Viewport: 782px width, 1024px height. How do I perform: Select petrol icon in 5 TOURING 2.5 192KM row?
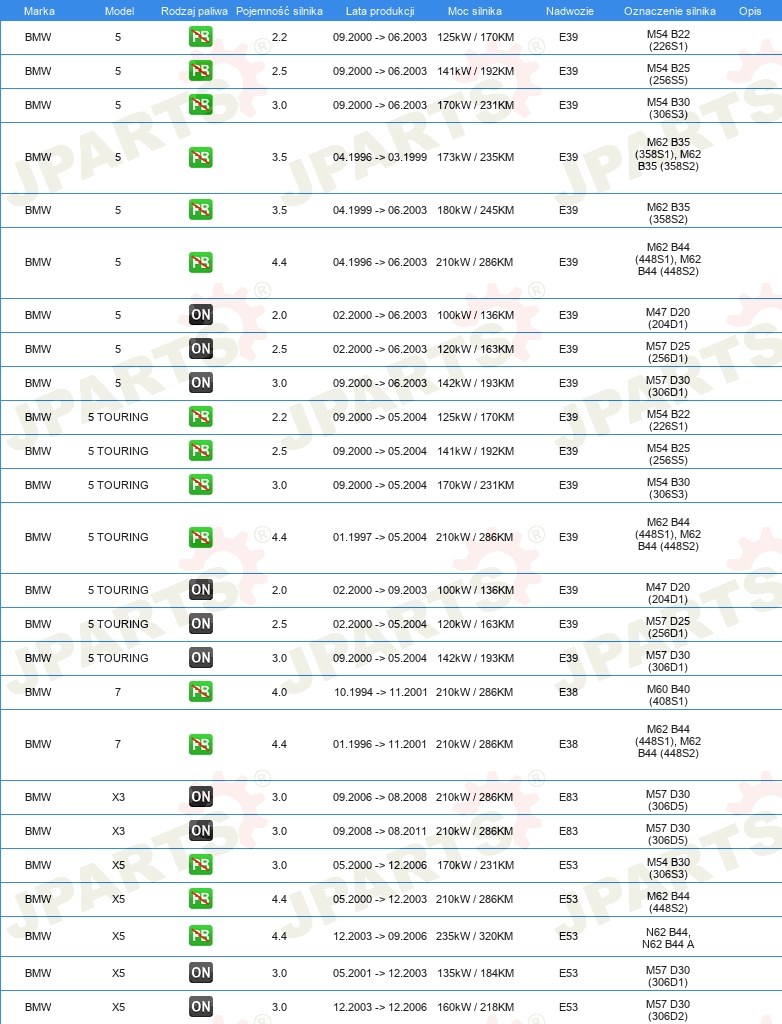(201, 451)
